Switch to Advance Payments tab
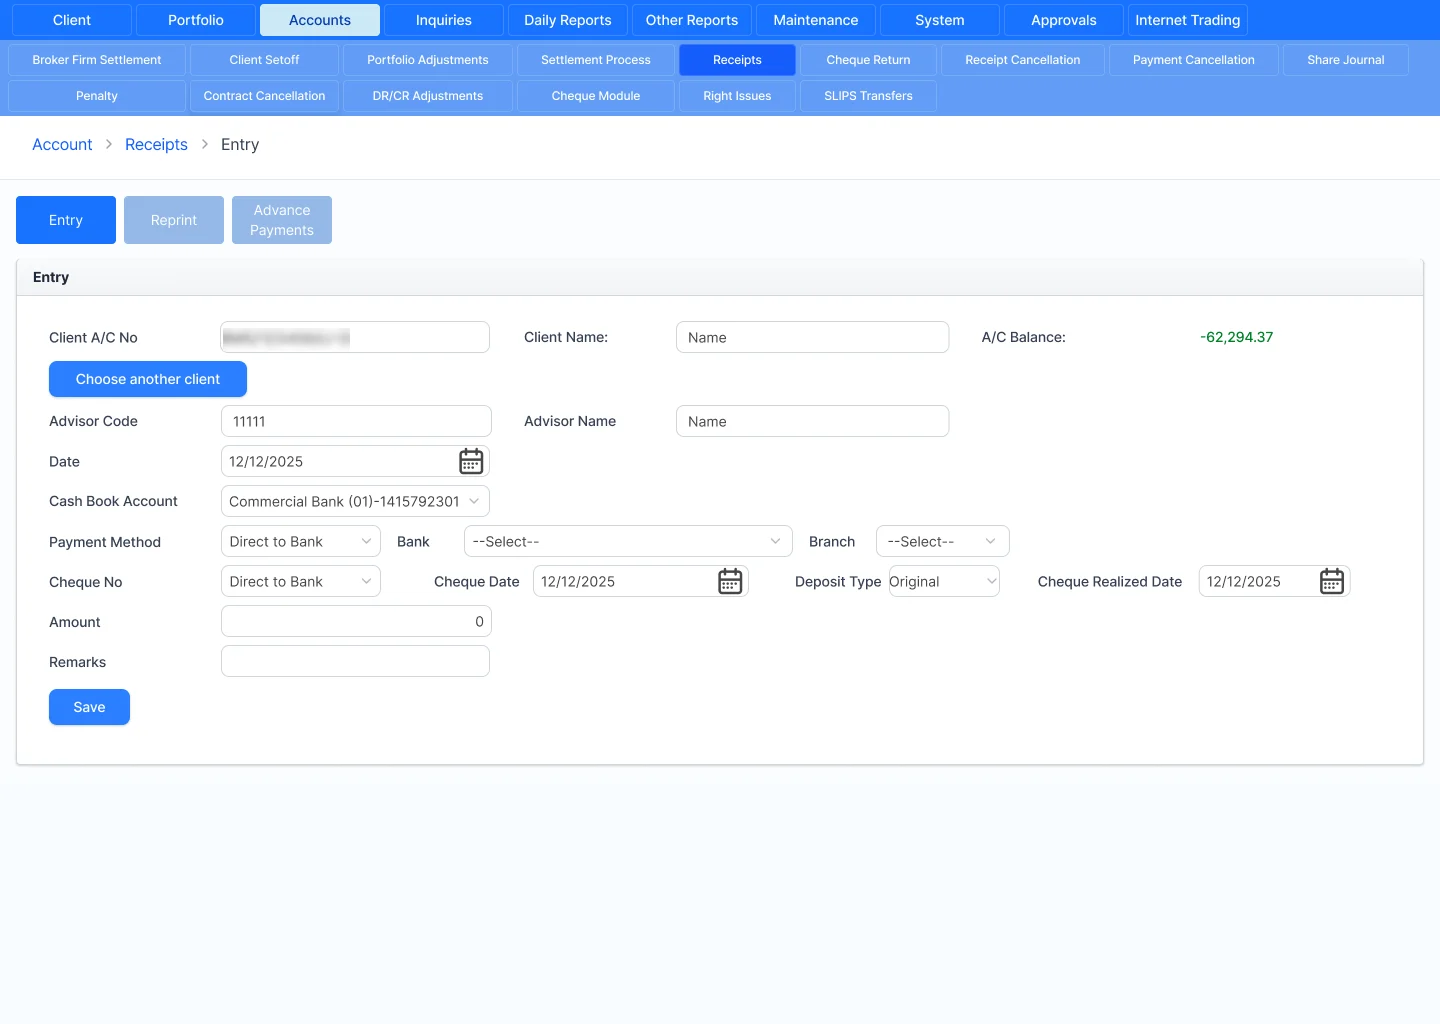Screen dimensions: 1440x1024 282,220
